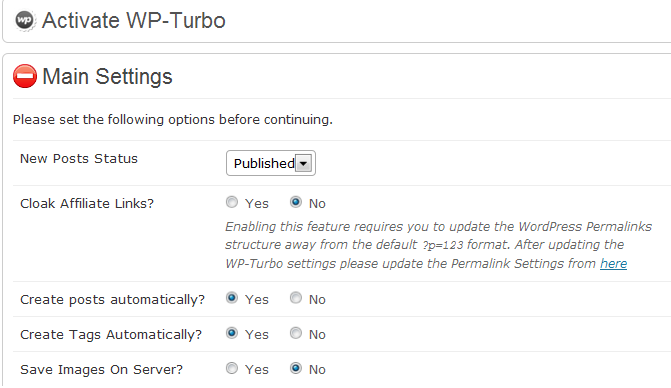
Task: Click the Save Images On Server? label
Action: [101, 370]
